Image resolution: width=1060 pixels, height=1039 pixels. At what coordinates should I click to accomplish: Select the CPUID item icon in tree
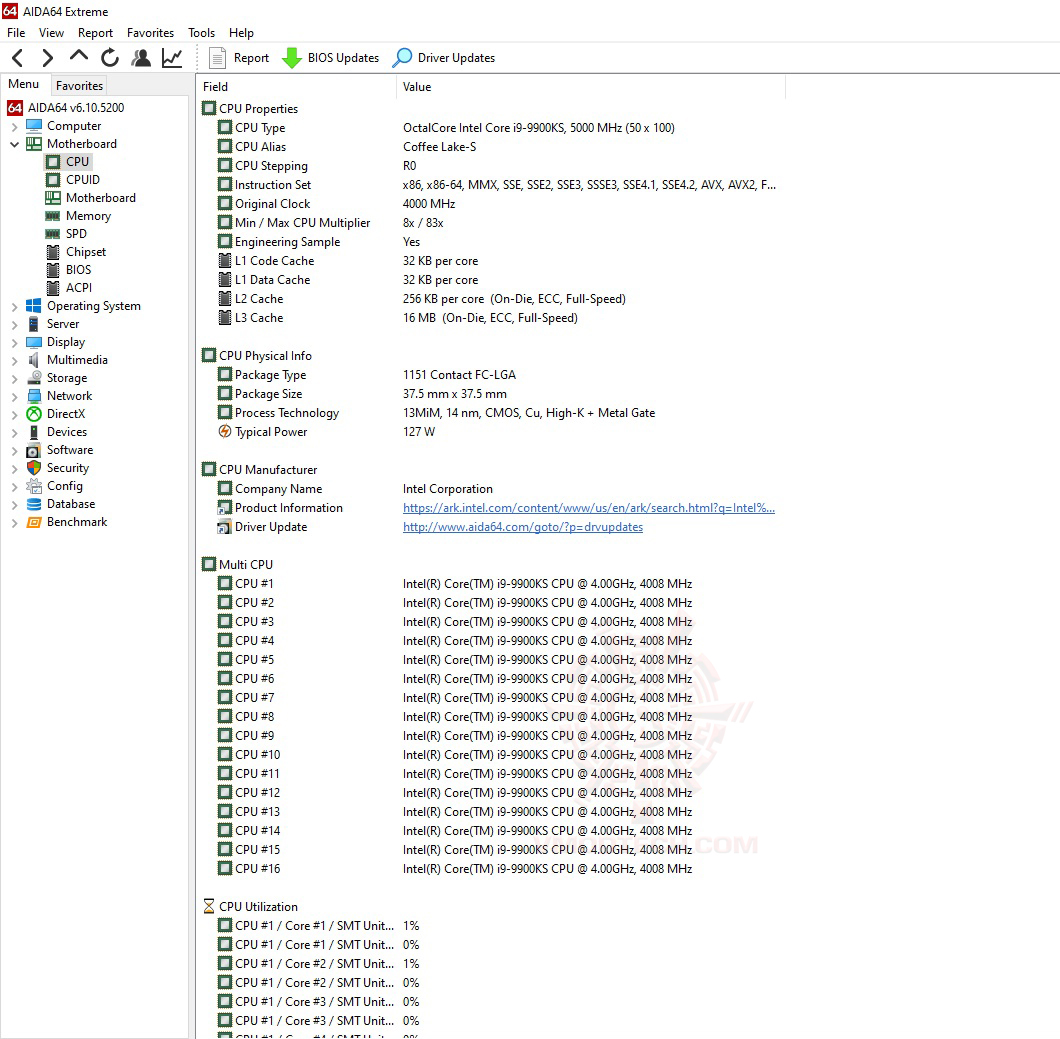click(x=53, y=180)
